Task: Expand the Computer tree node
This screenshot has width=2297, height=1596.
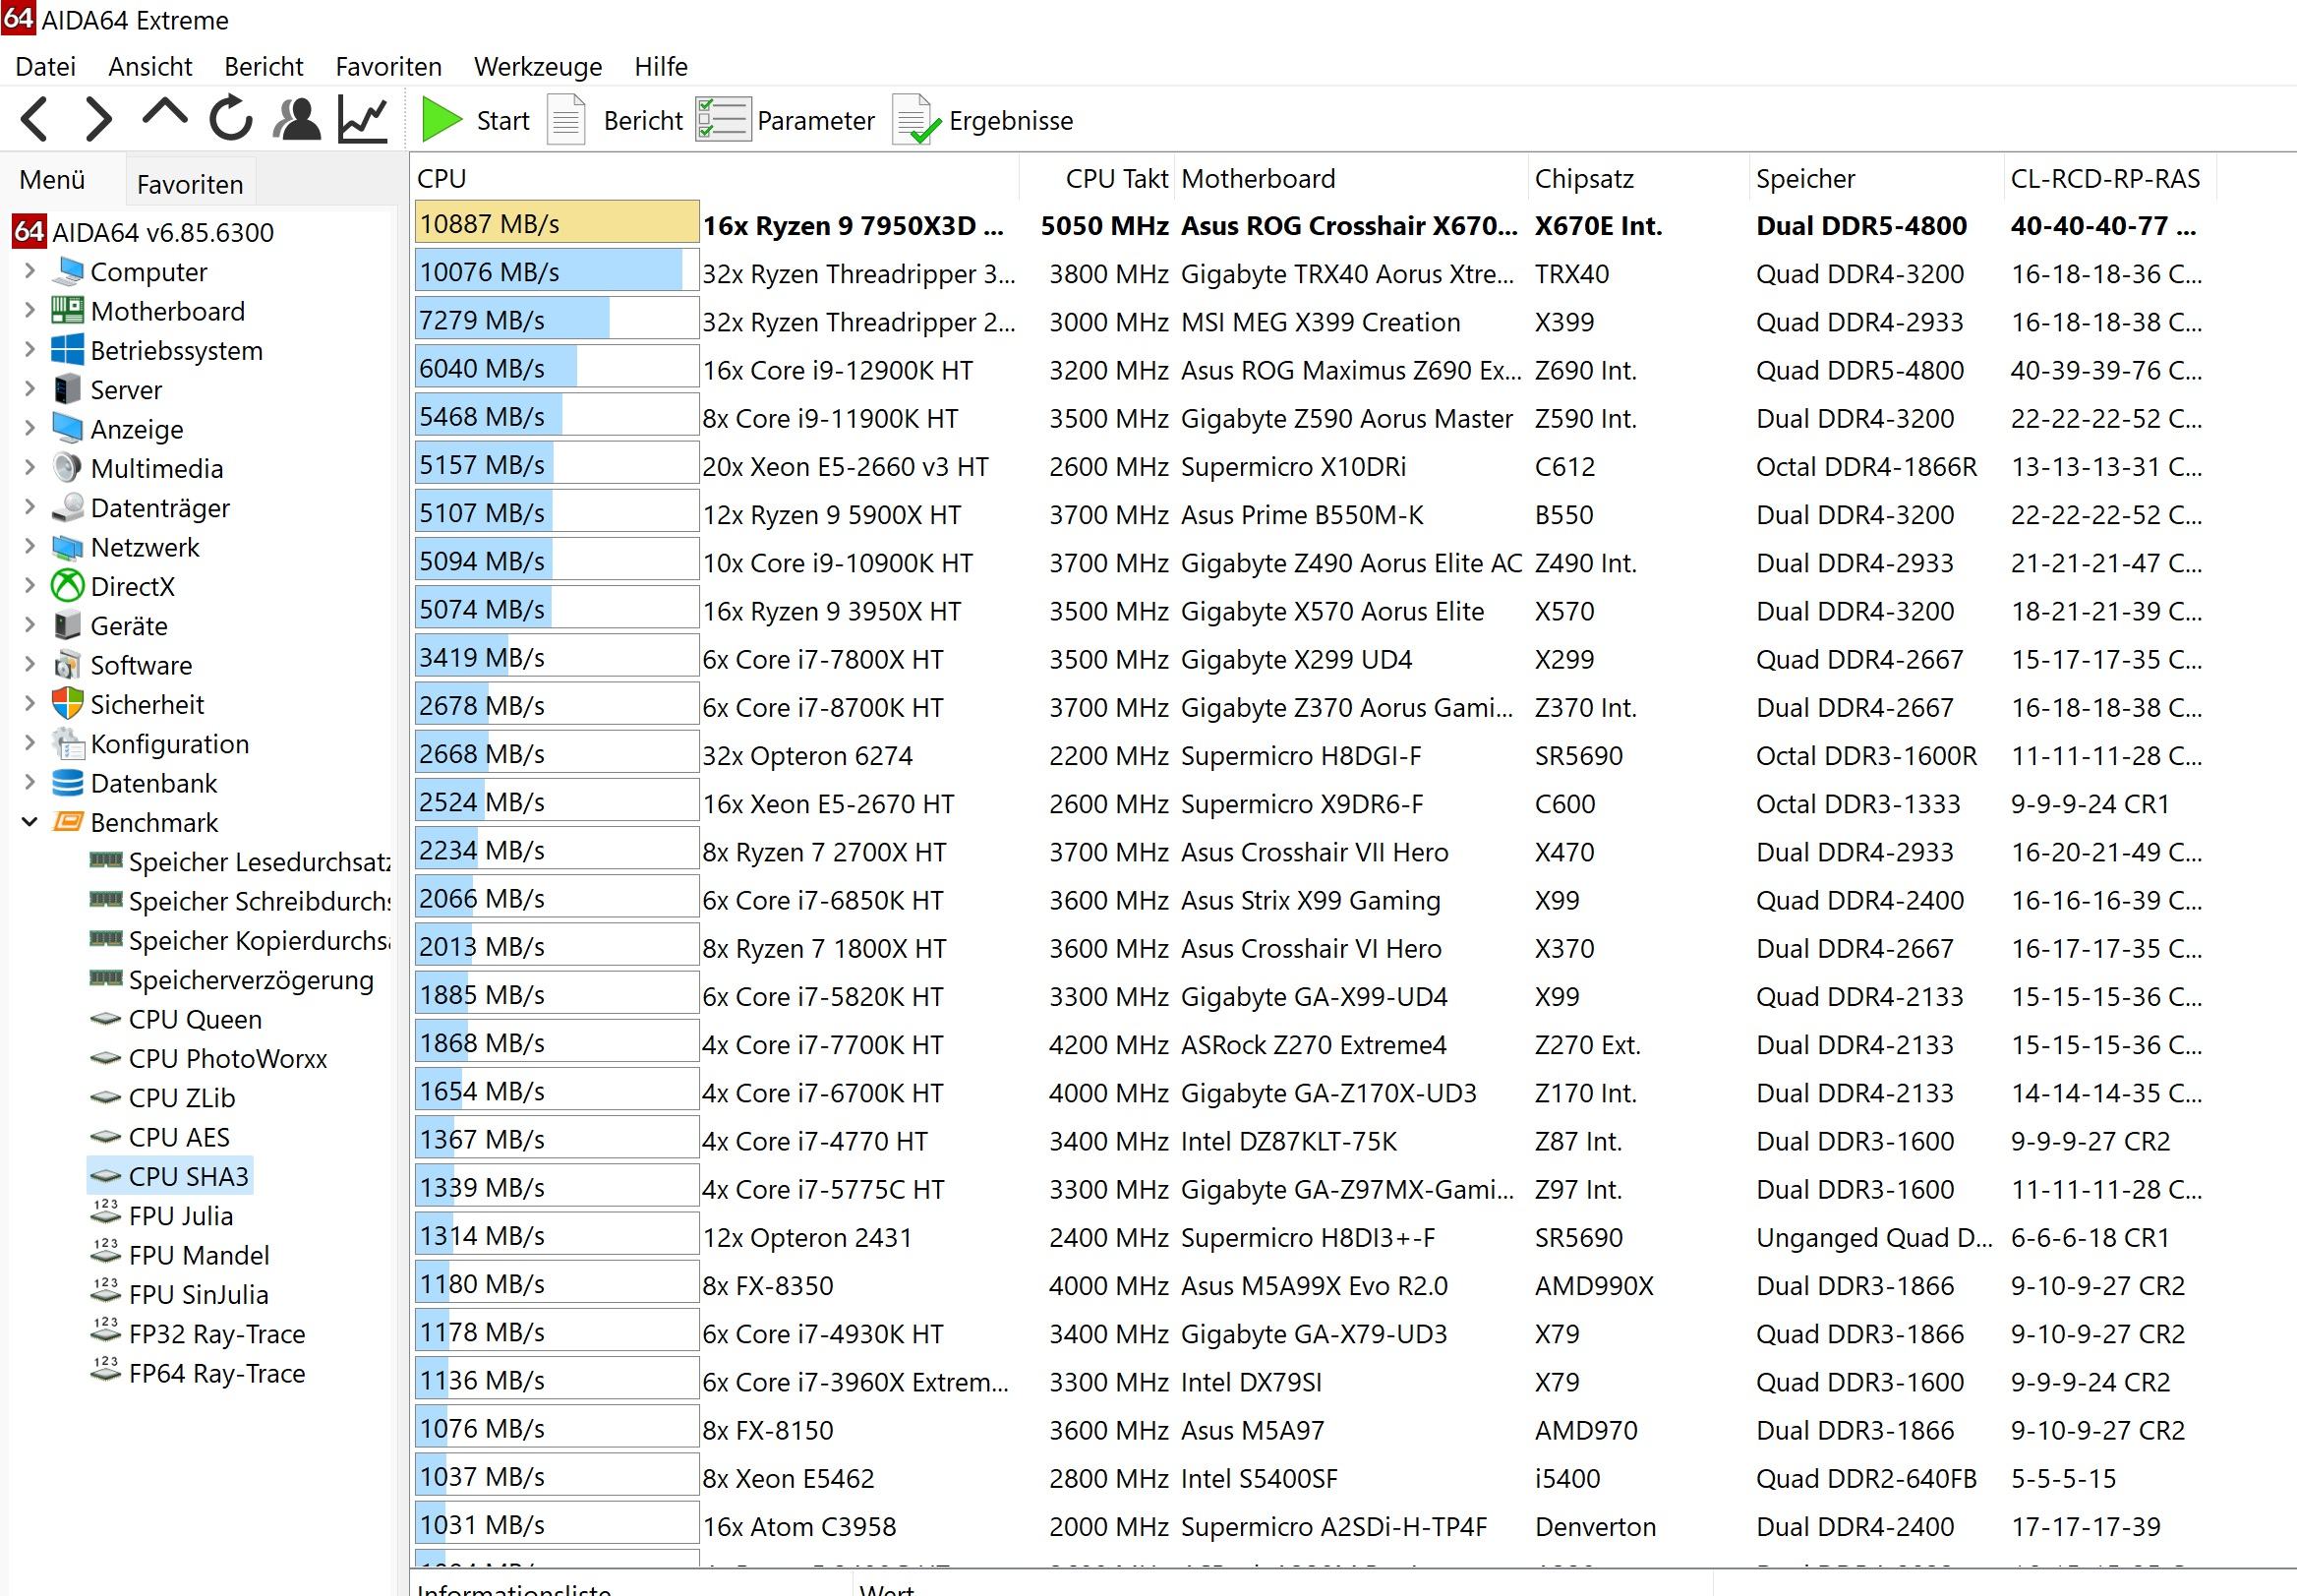Action: pyautogui.click(x=29, y=271)
